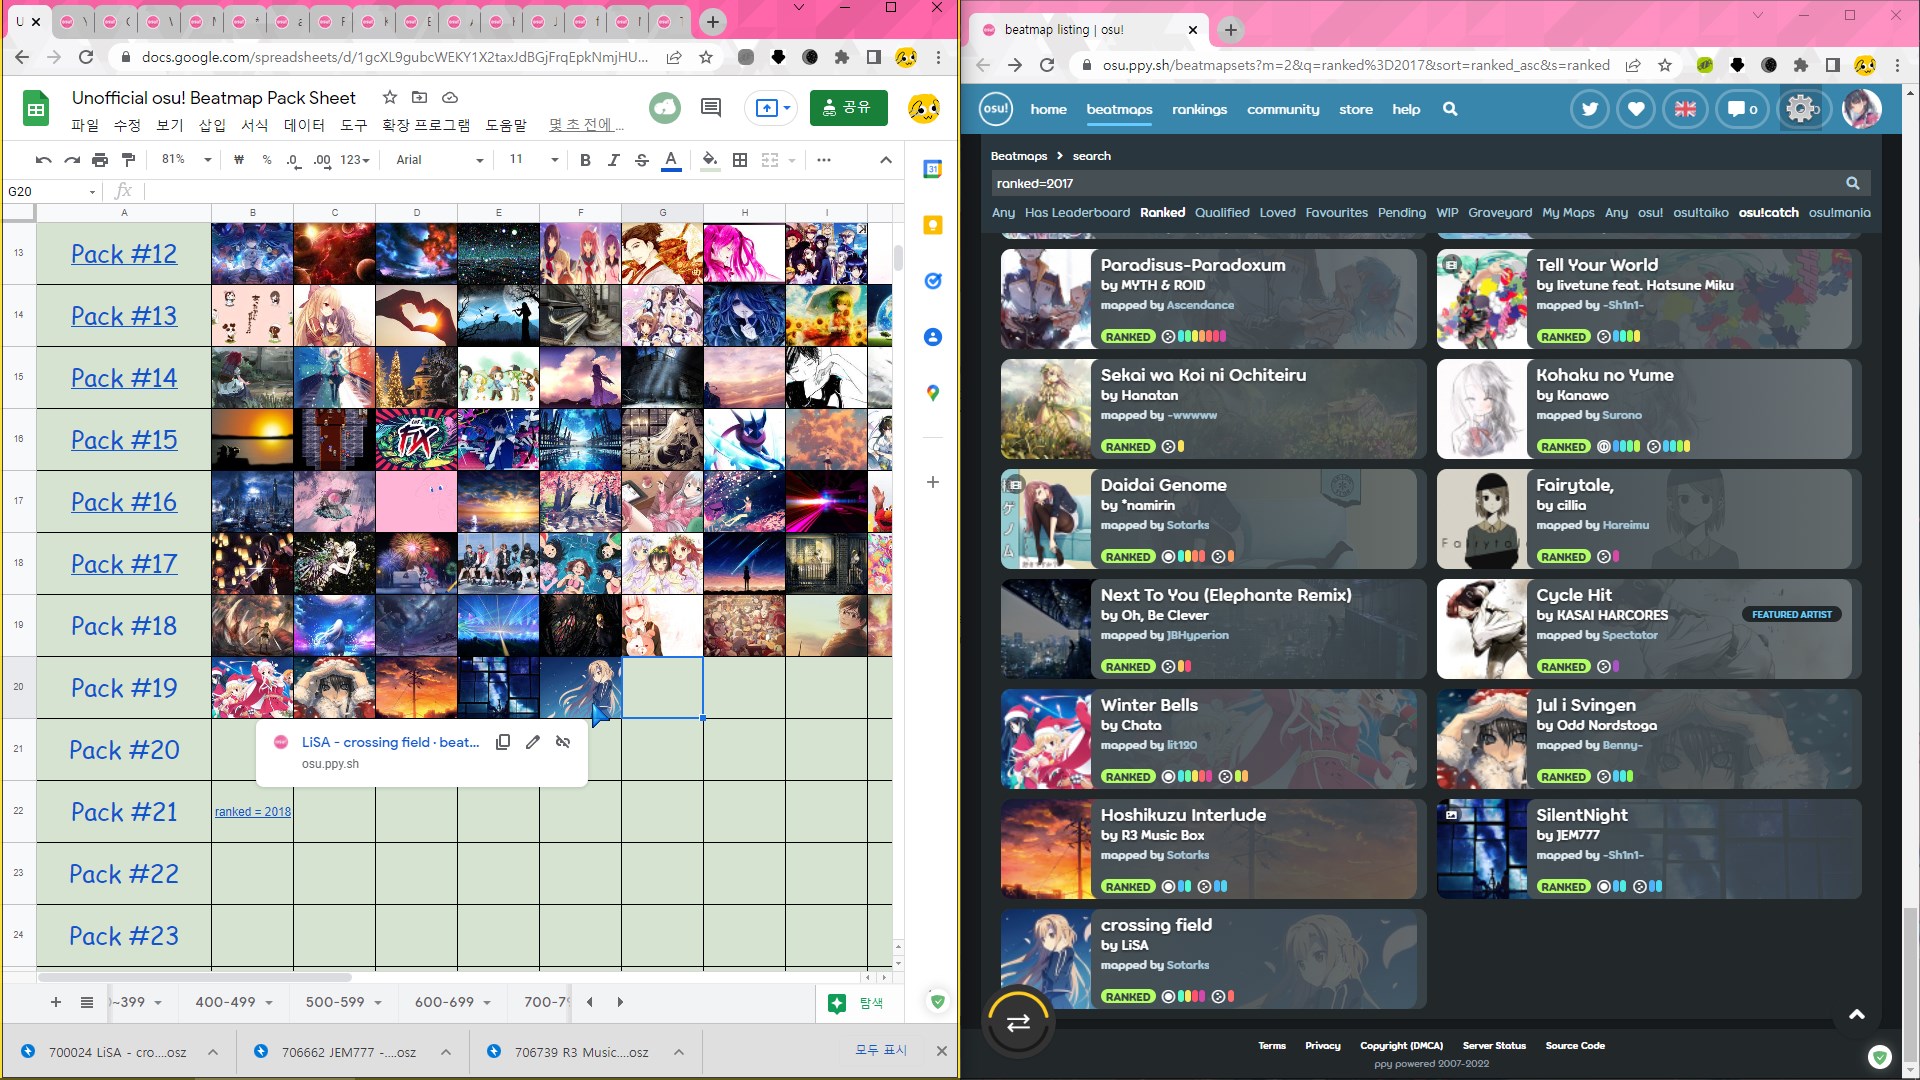The height and width of the screenshot is (1080, 1920).
Task: Open the 파일 menu in Sheets
Action: 85,125
